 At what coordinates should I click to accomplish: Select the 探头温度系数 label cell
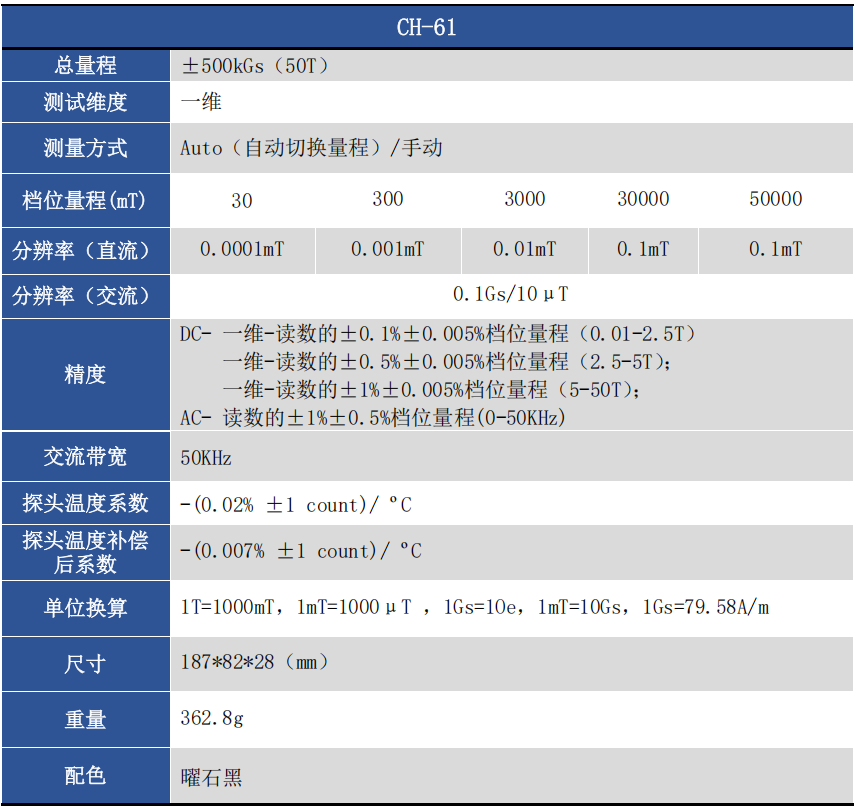click(x=85, y=504)
